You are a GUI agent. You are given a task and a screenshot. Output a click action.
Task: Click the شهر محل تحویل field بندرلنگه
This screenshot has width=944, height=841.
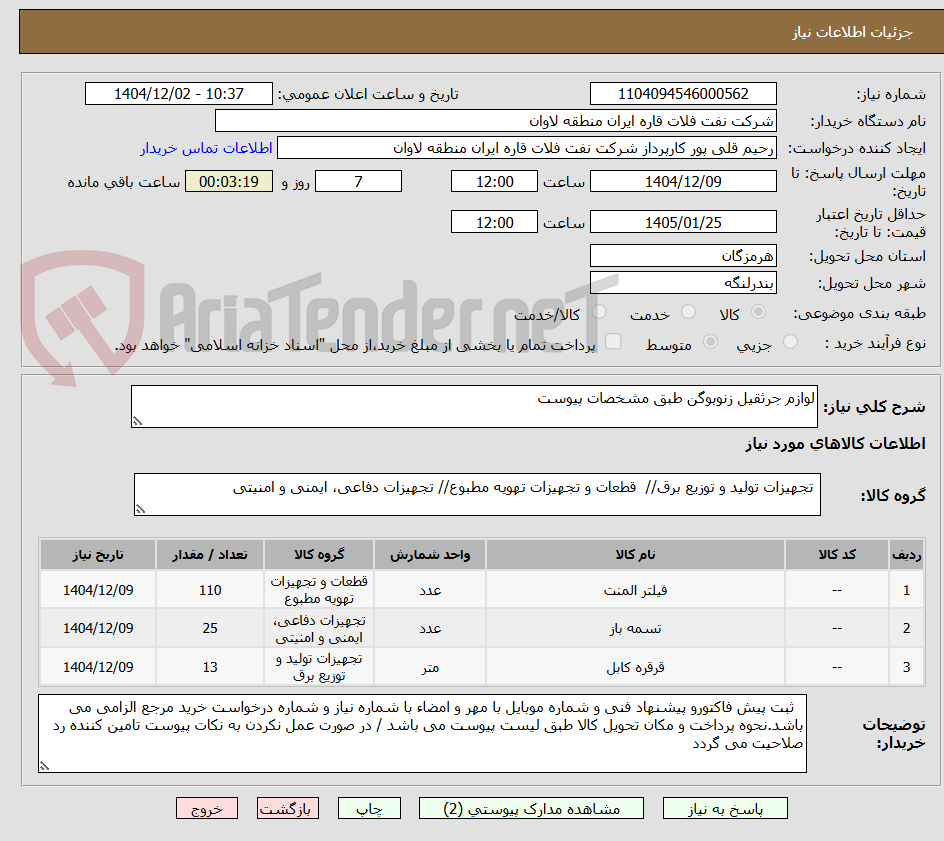[x=683, y=283]
